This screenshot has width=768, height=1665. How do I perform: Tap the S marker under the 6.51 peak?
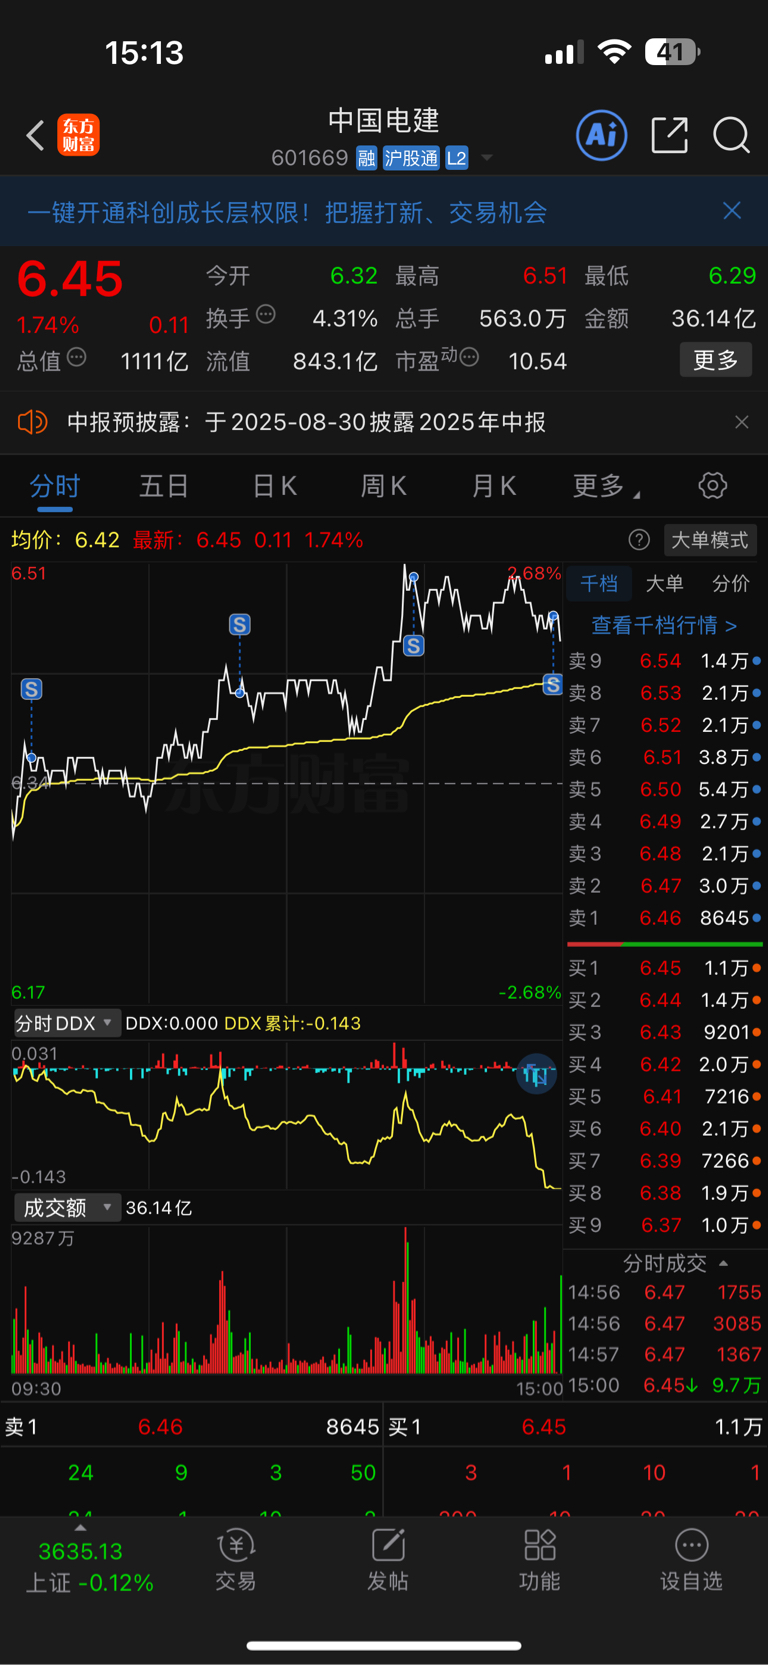[x=414, y=646]
